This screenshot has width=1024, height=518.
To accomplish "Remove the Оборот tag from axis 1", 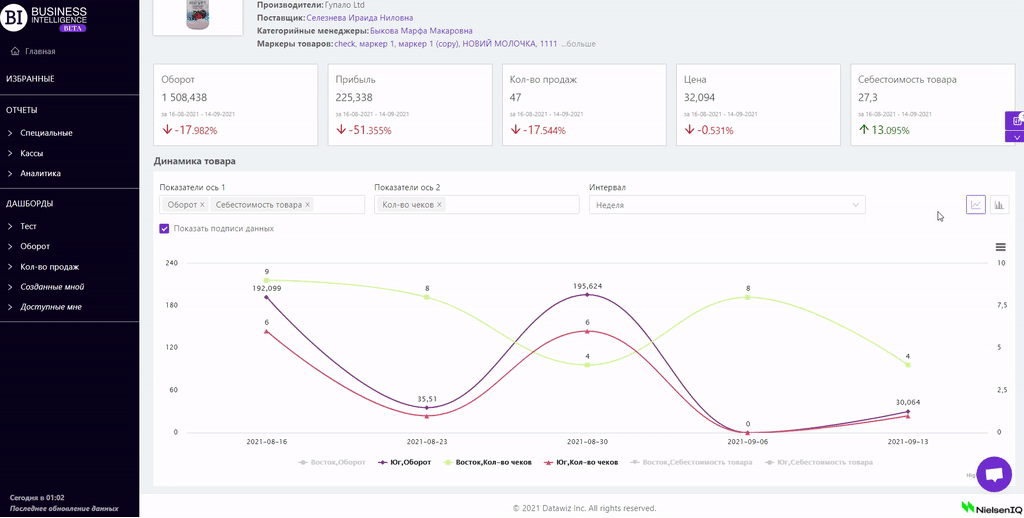I will 202,205.
